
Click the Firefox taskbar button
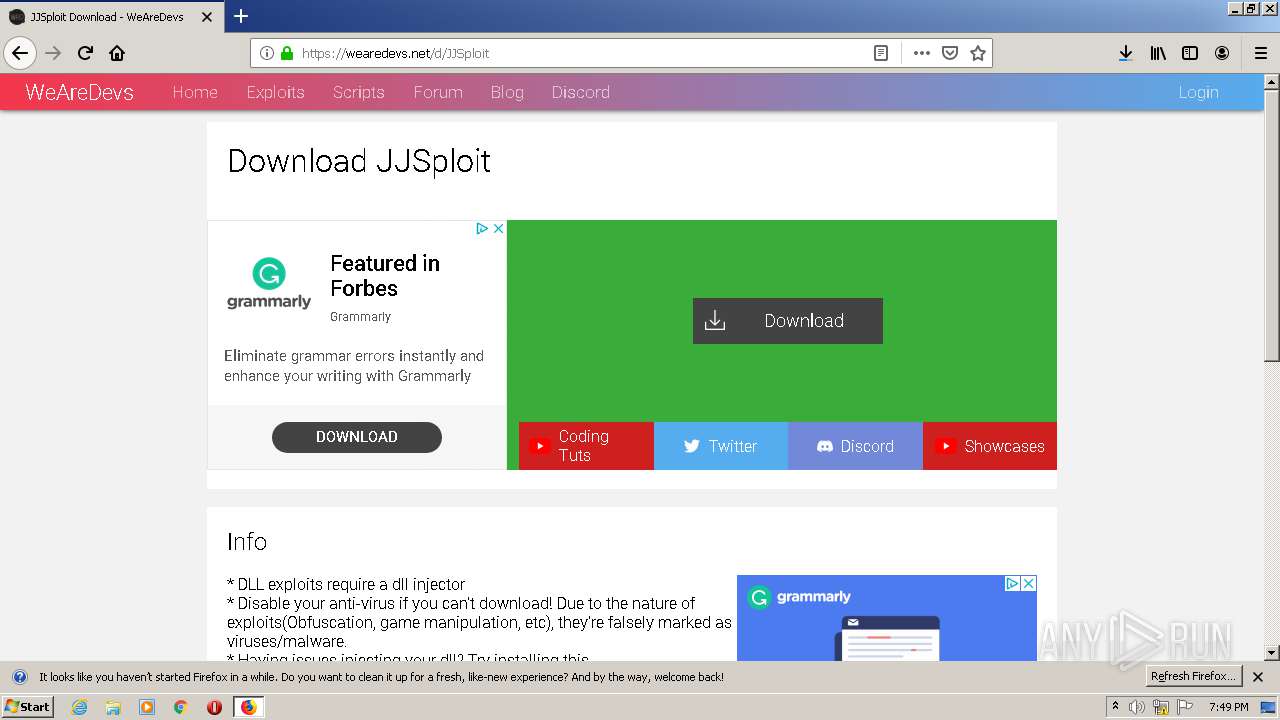(x=248, y=707)
